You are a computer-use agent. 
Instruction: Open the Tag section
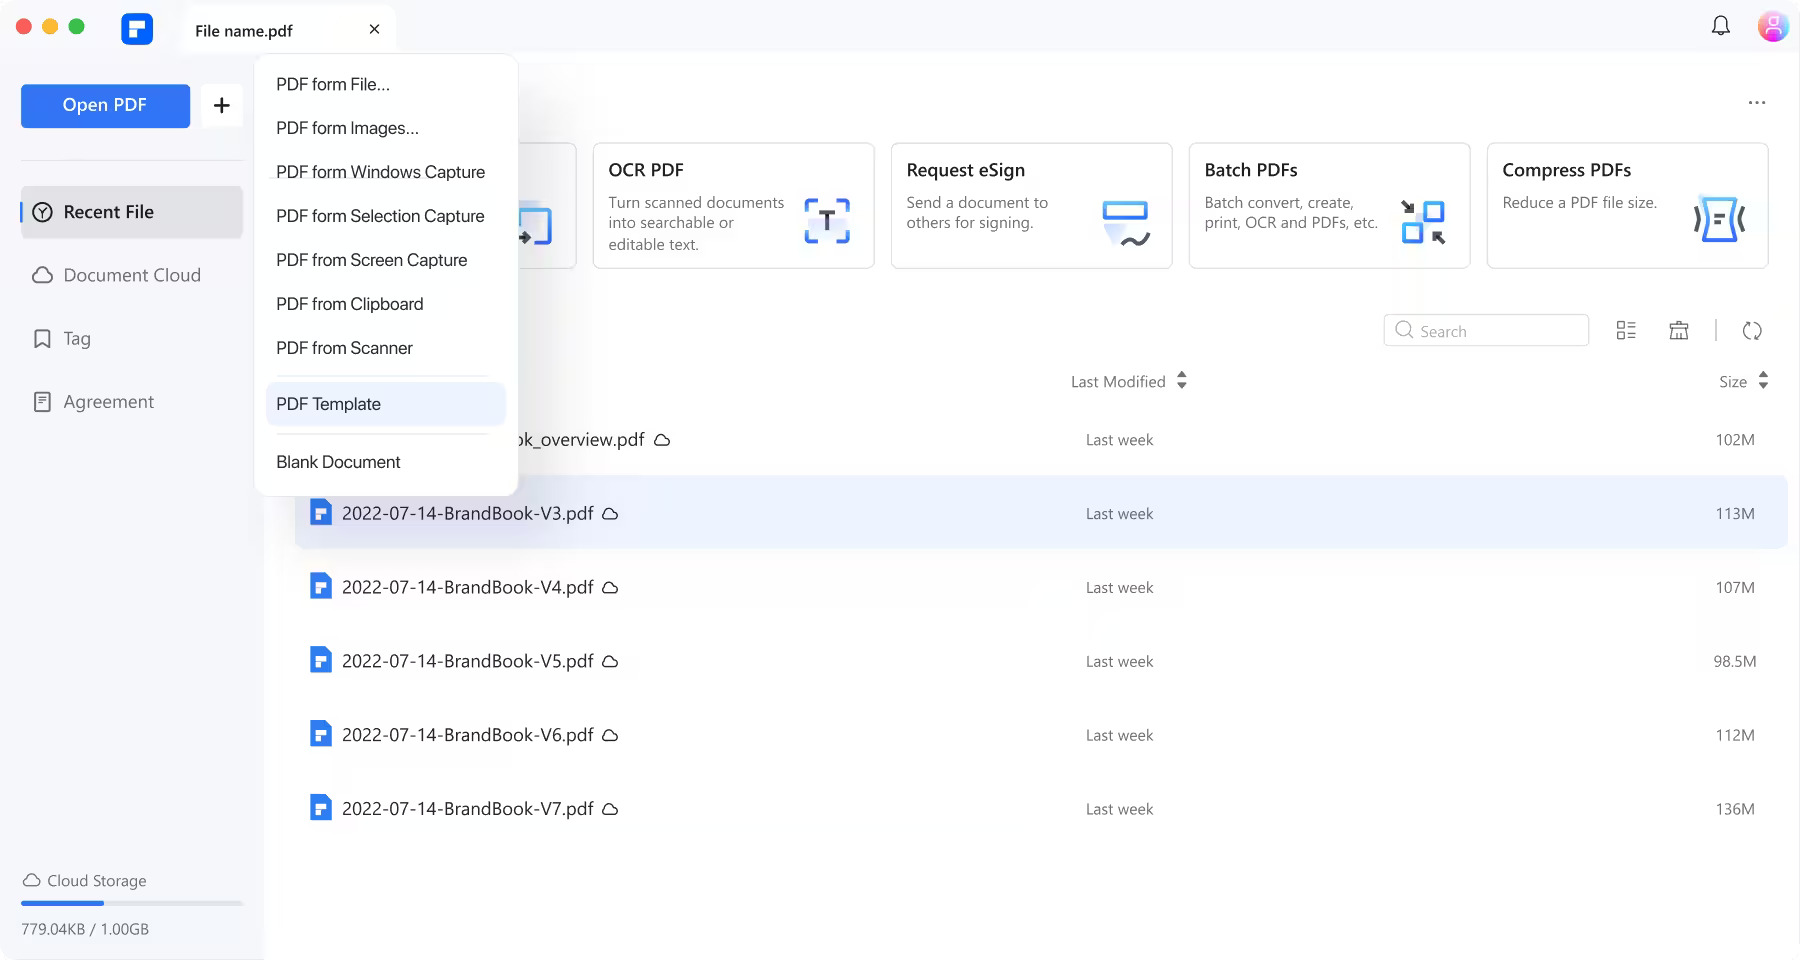pyautogui.click(x=131, y=339)
